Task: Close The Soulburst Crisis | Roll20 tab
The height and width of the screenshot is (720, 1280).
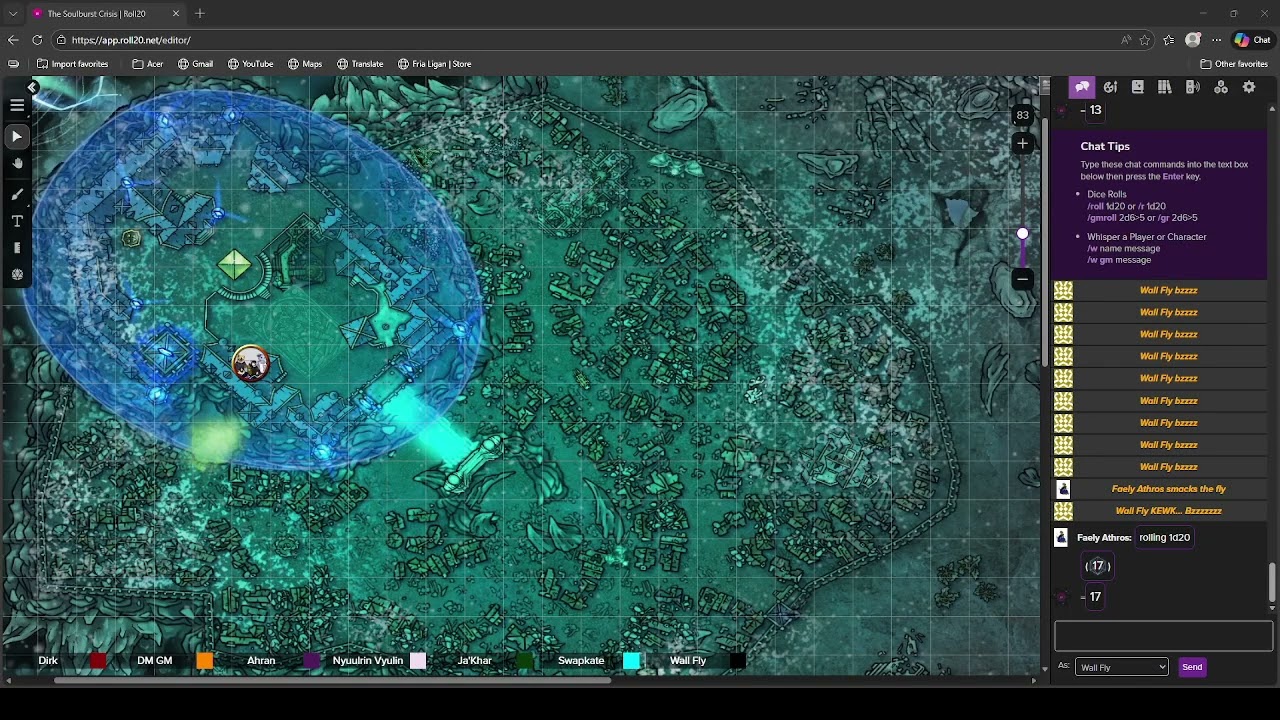Action: click(x=176, y=14)
